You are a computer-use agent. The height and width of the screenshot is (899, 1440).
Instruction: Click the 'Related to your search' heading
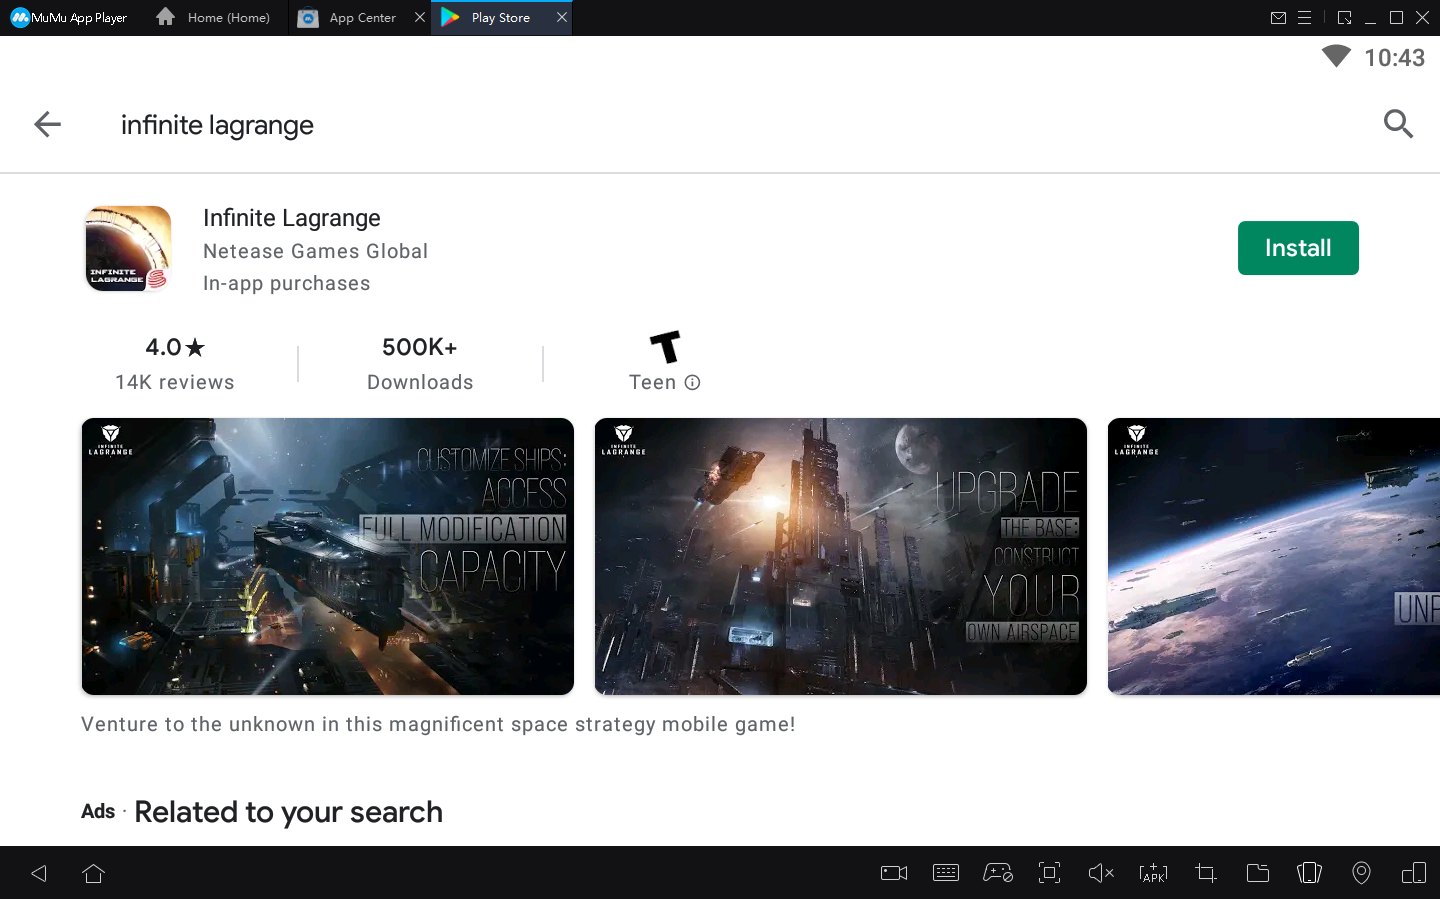[288, 812]
